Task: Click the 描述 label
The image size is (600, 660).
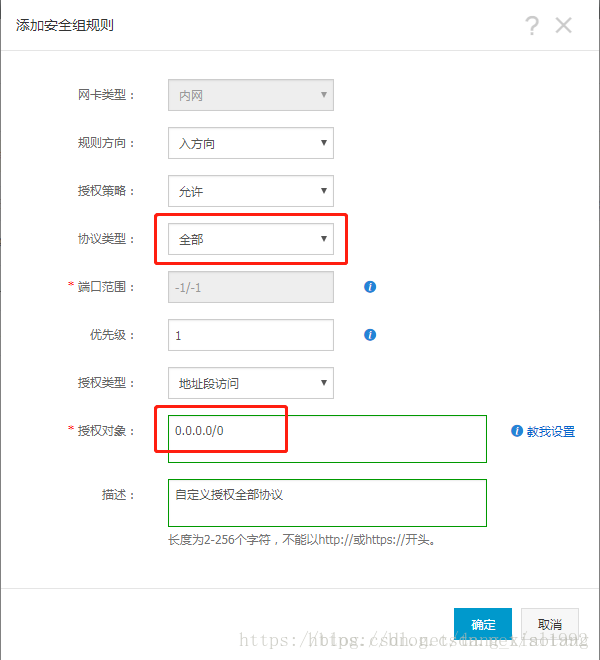Action: point(118,495)
